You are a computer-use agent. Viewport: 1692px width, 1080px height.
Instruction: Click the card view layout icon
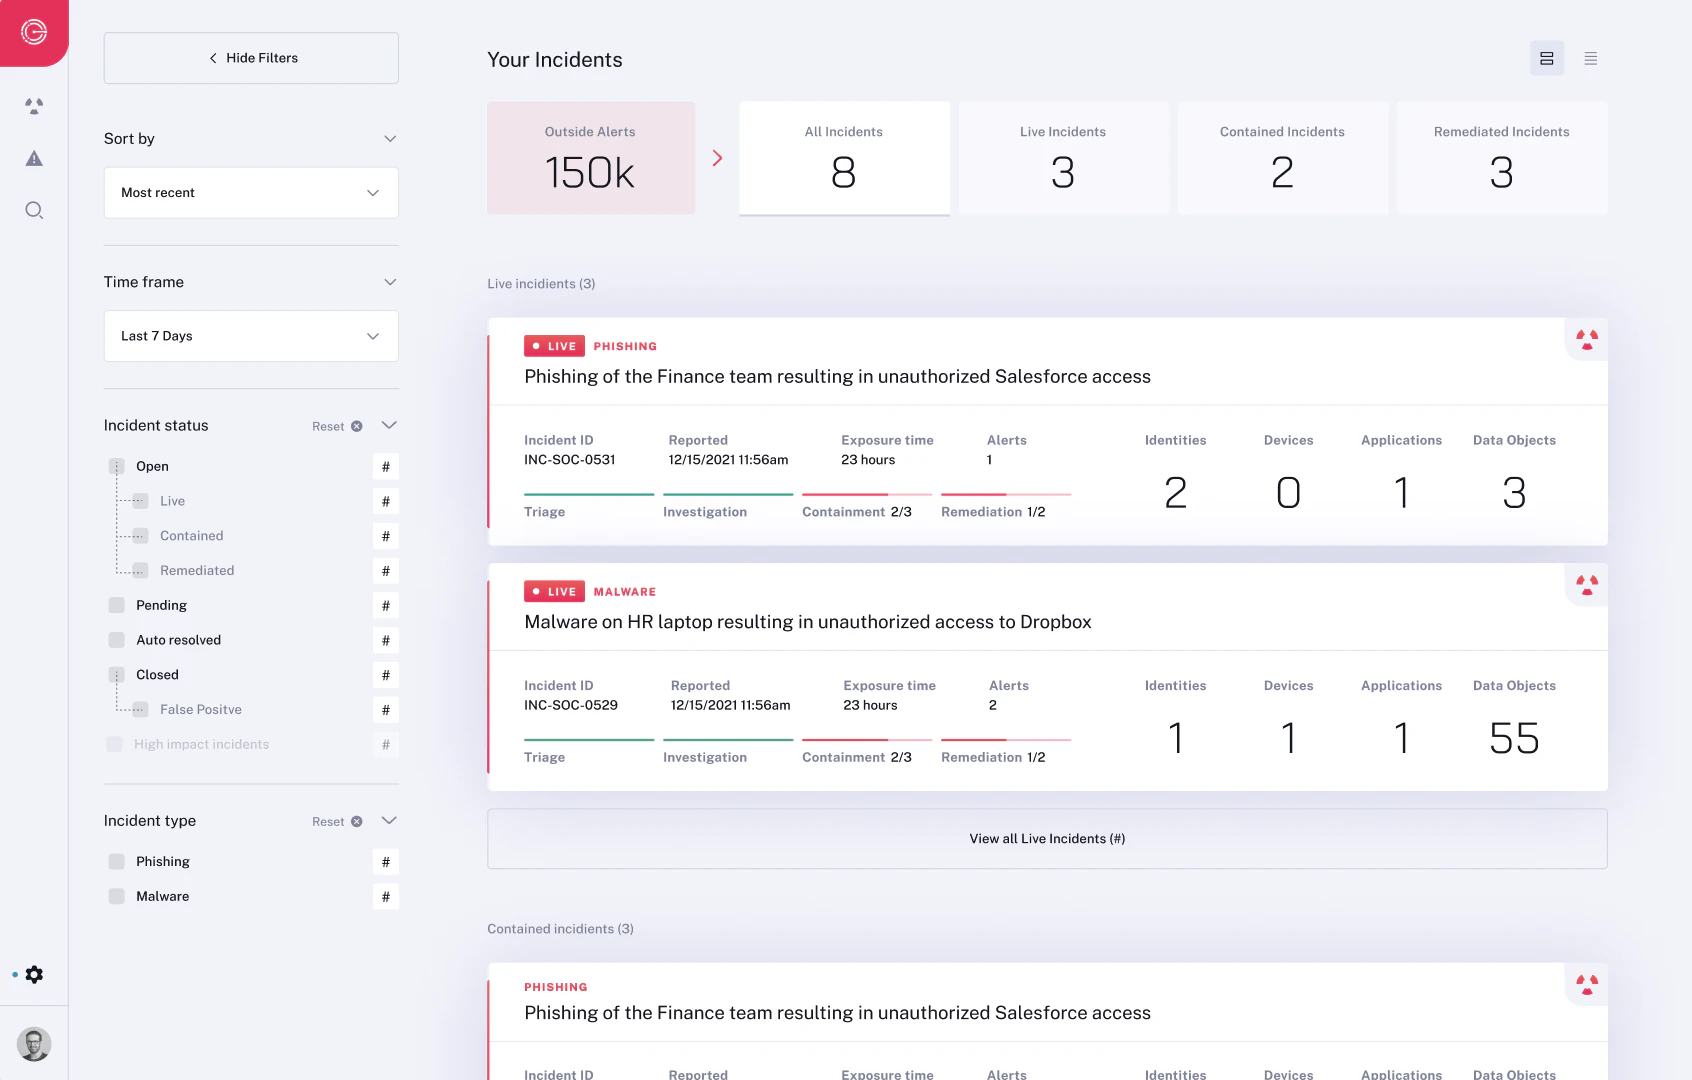tap(1546, 58)
